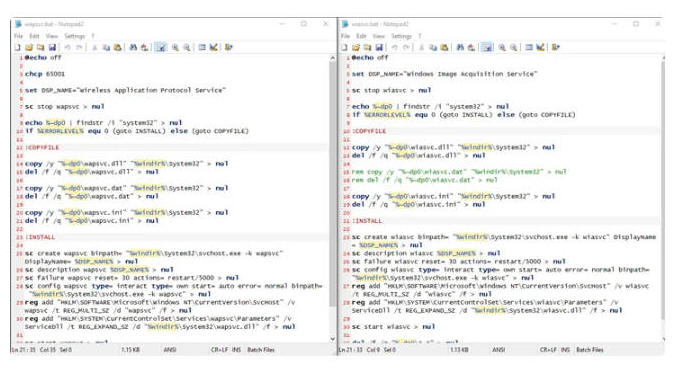
Task: Click the 1.15 KB file size in wapsvc.bat status bar
Action: pos(130,350)
